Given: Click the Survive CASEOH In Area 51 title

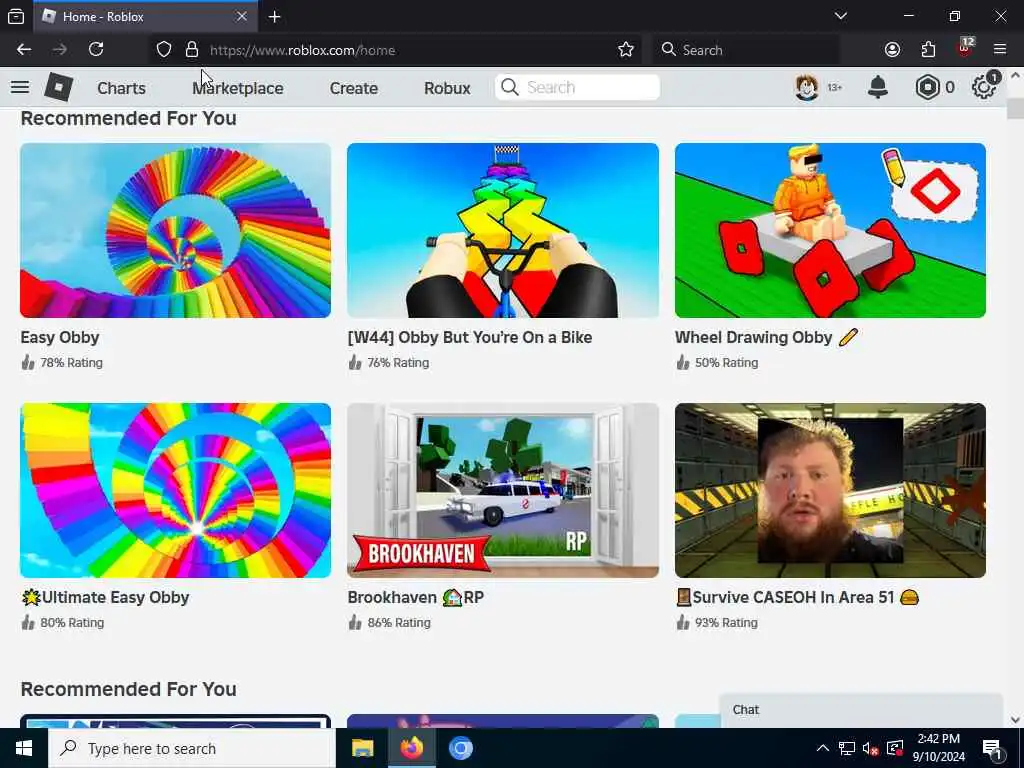Looking at the screenshot, I should [x=797, y=598].
